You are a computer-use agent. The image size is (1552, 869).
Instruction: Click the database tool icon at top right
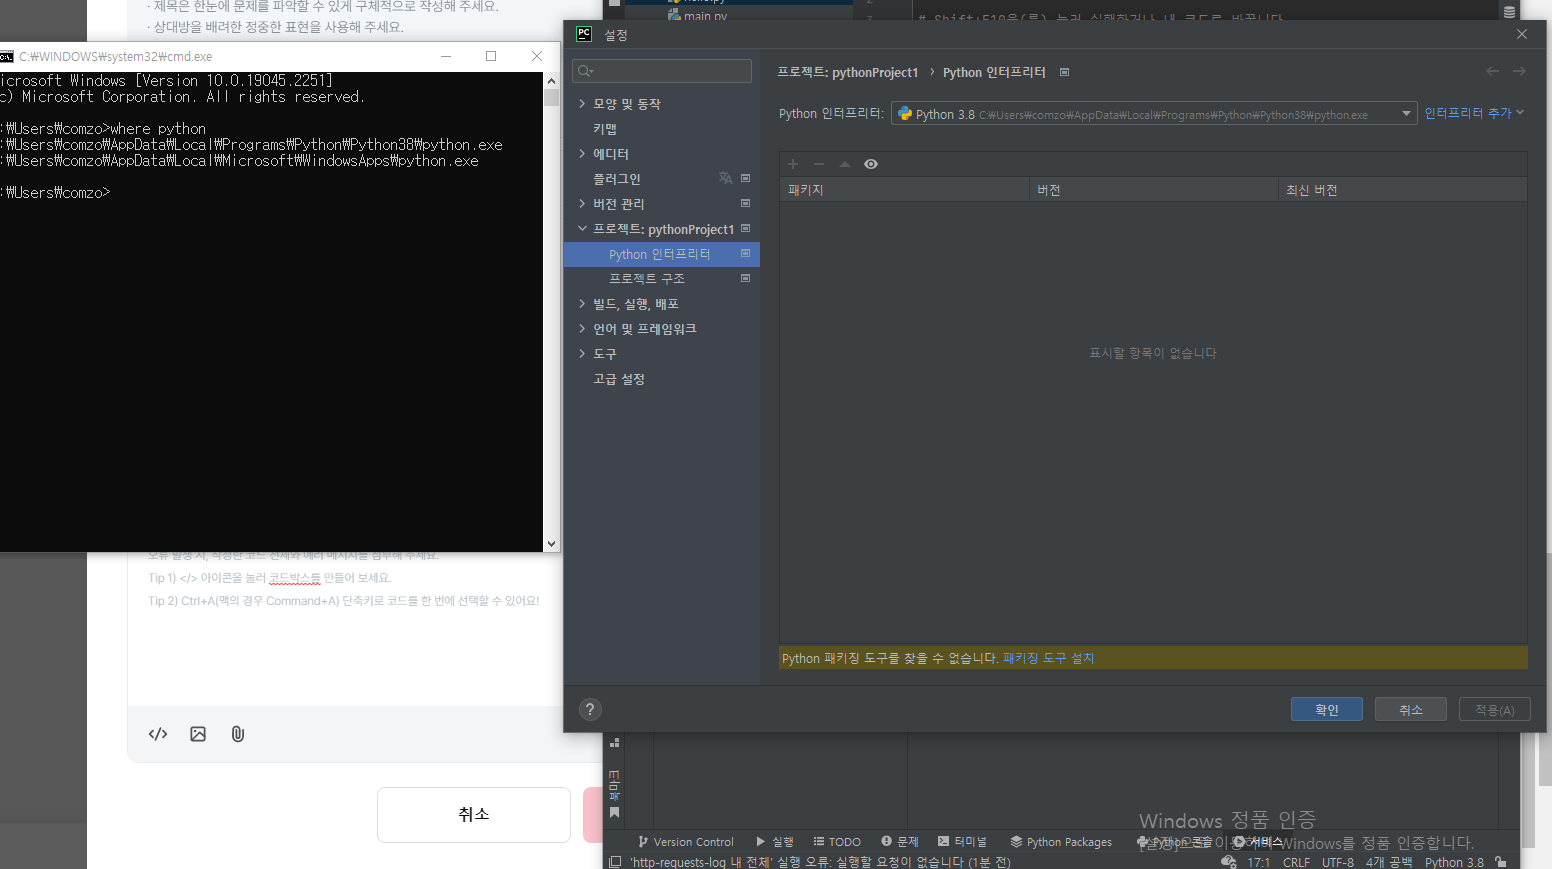pos(1509,11)
